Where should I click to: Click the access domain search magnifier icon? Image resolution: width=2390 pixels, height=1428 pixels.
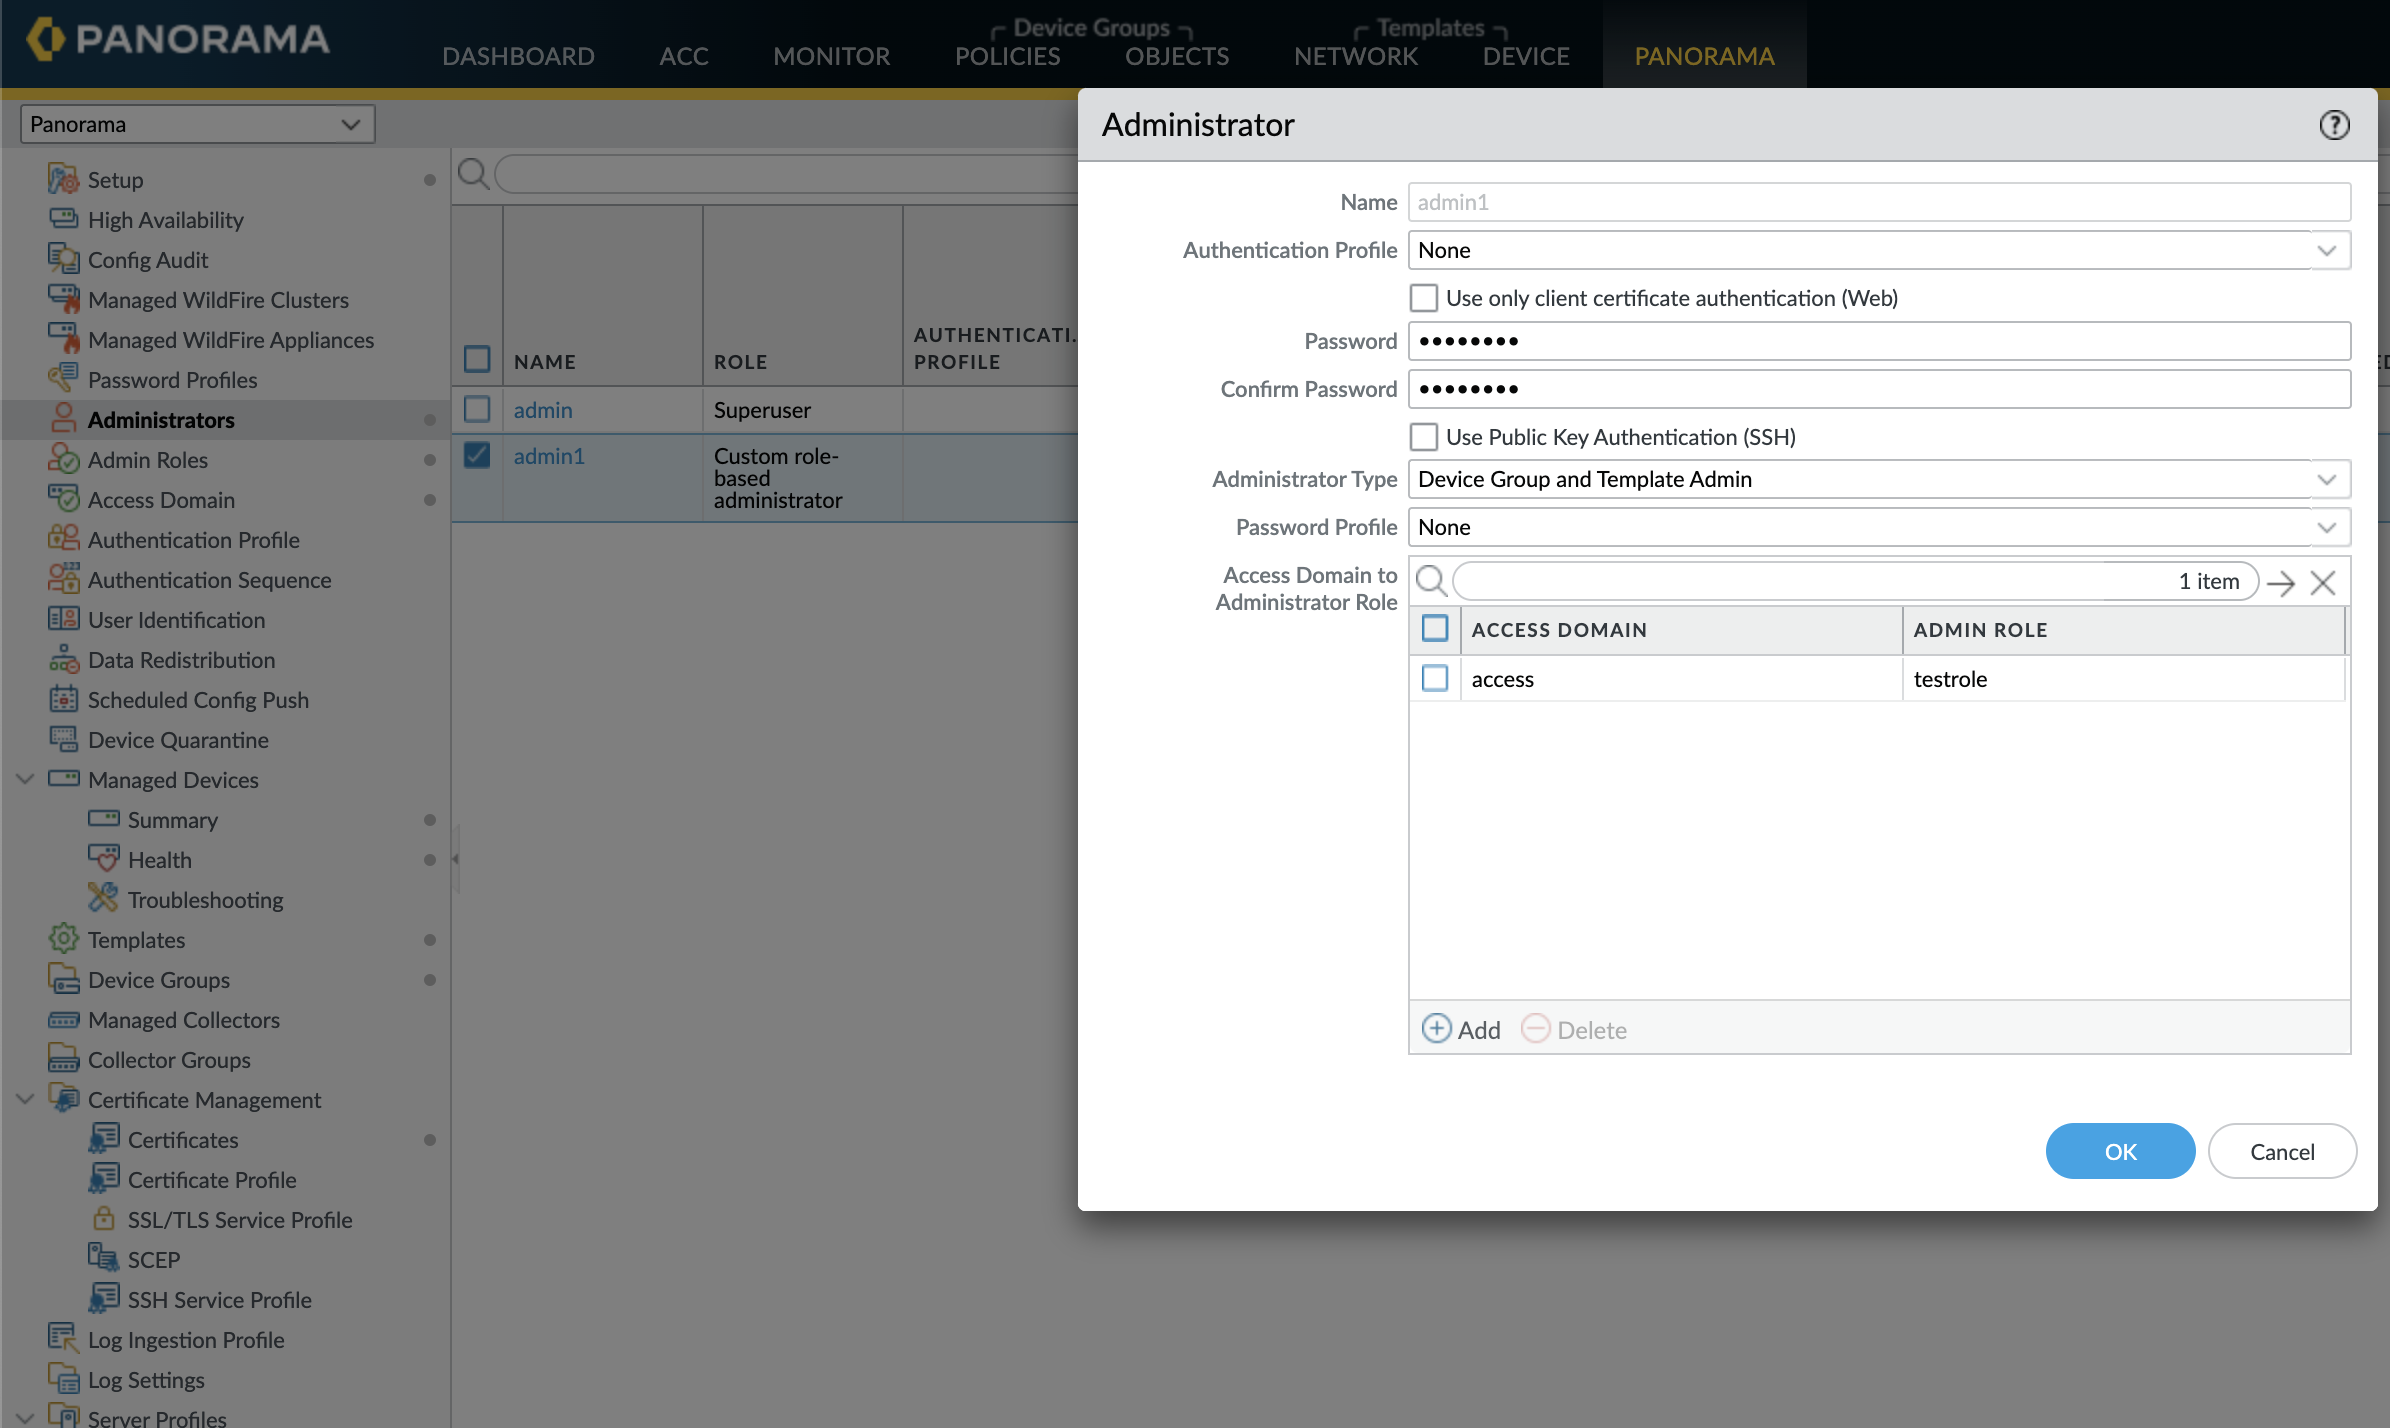[x=1431, y=581]
